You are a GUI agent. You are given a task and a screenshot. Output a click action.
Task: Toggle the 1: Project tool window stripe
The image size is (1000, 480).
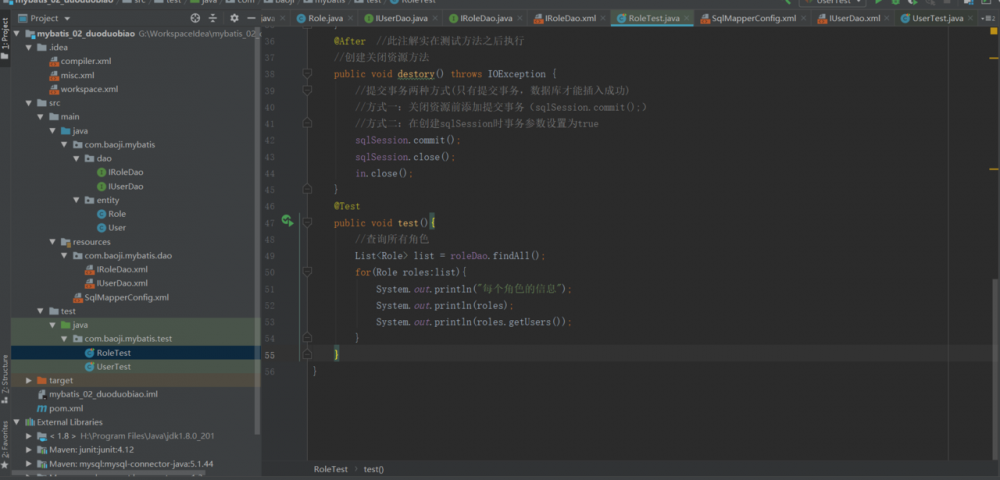coord(5,35)
